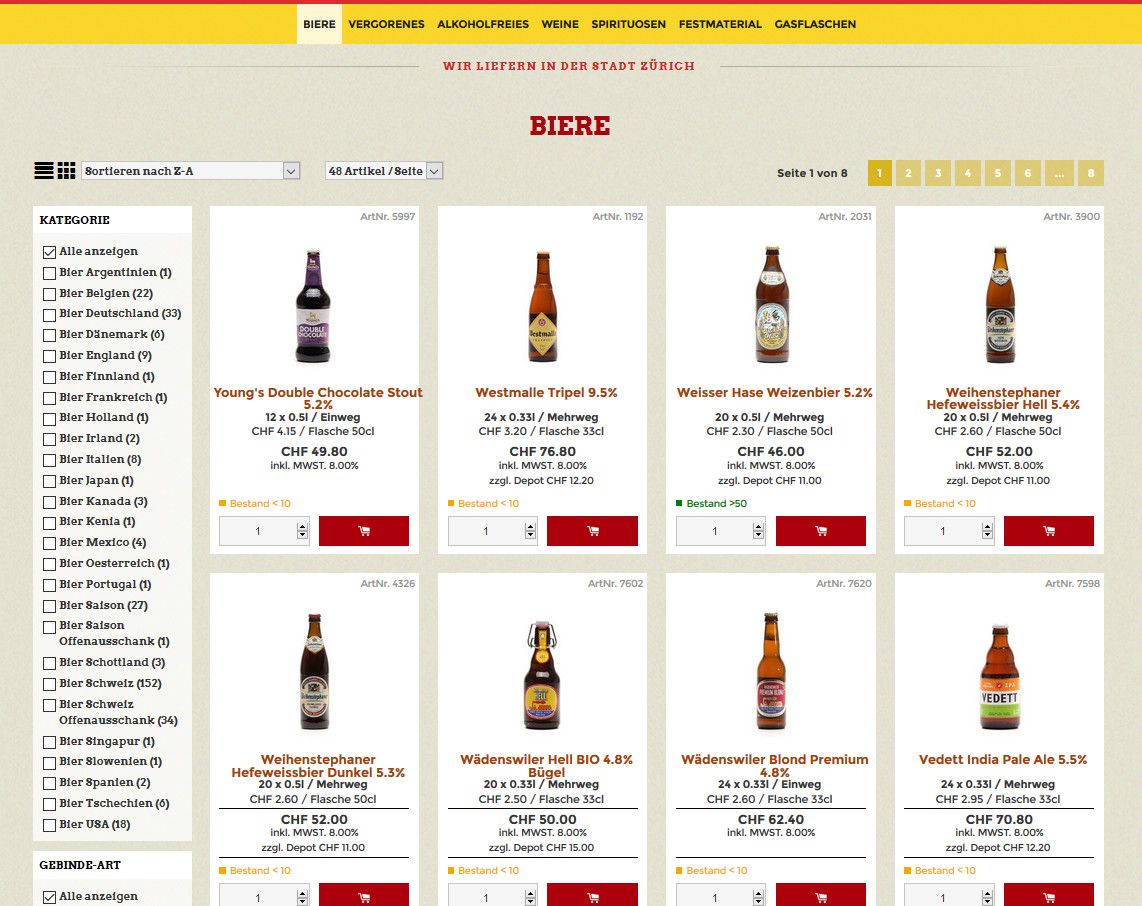Open Vedett India Pale Ale 5.5% link

coord(1003,760)
